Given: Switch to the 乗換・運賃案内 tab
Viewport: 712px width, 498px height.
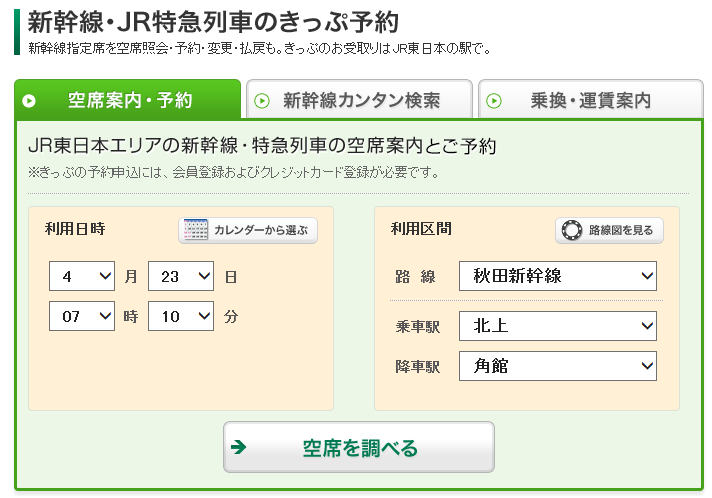Looking at the screenshot, I should click(x=591, y=100).
